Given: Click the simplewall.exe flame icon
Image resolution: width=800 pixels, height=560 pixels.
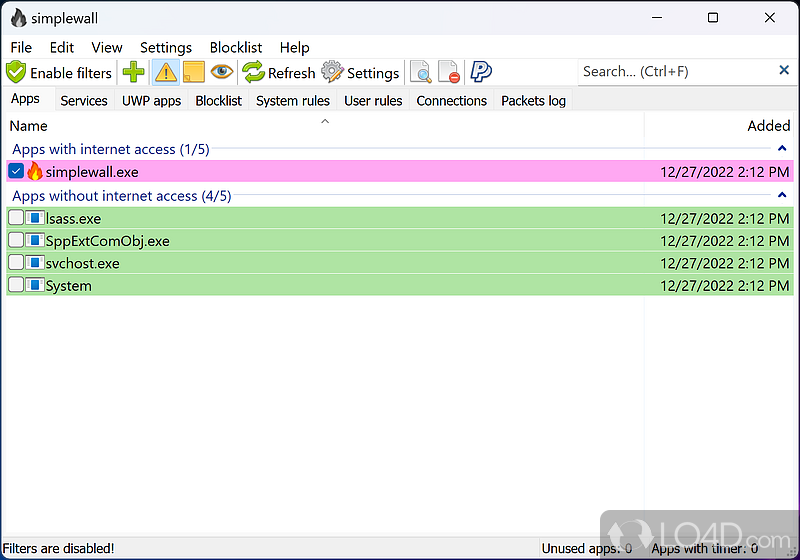Looking at the screenshot, I should point(35,171).
